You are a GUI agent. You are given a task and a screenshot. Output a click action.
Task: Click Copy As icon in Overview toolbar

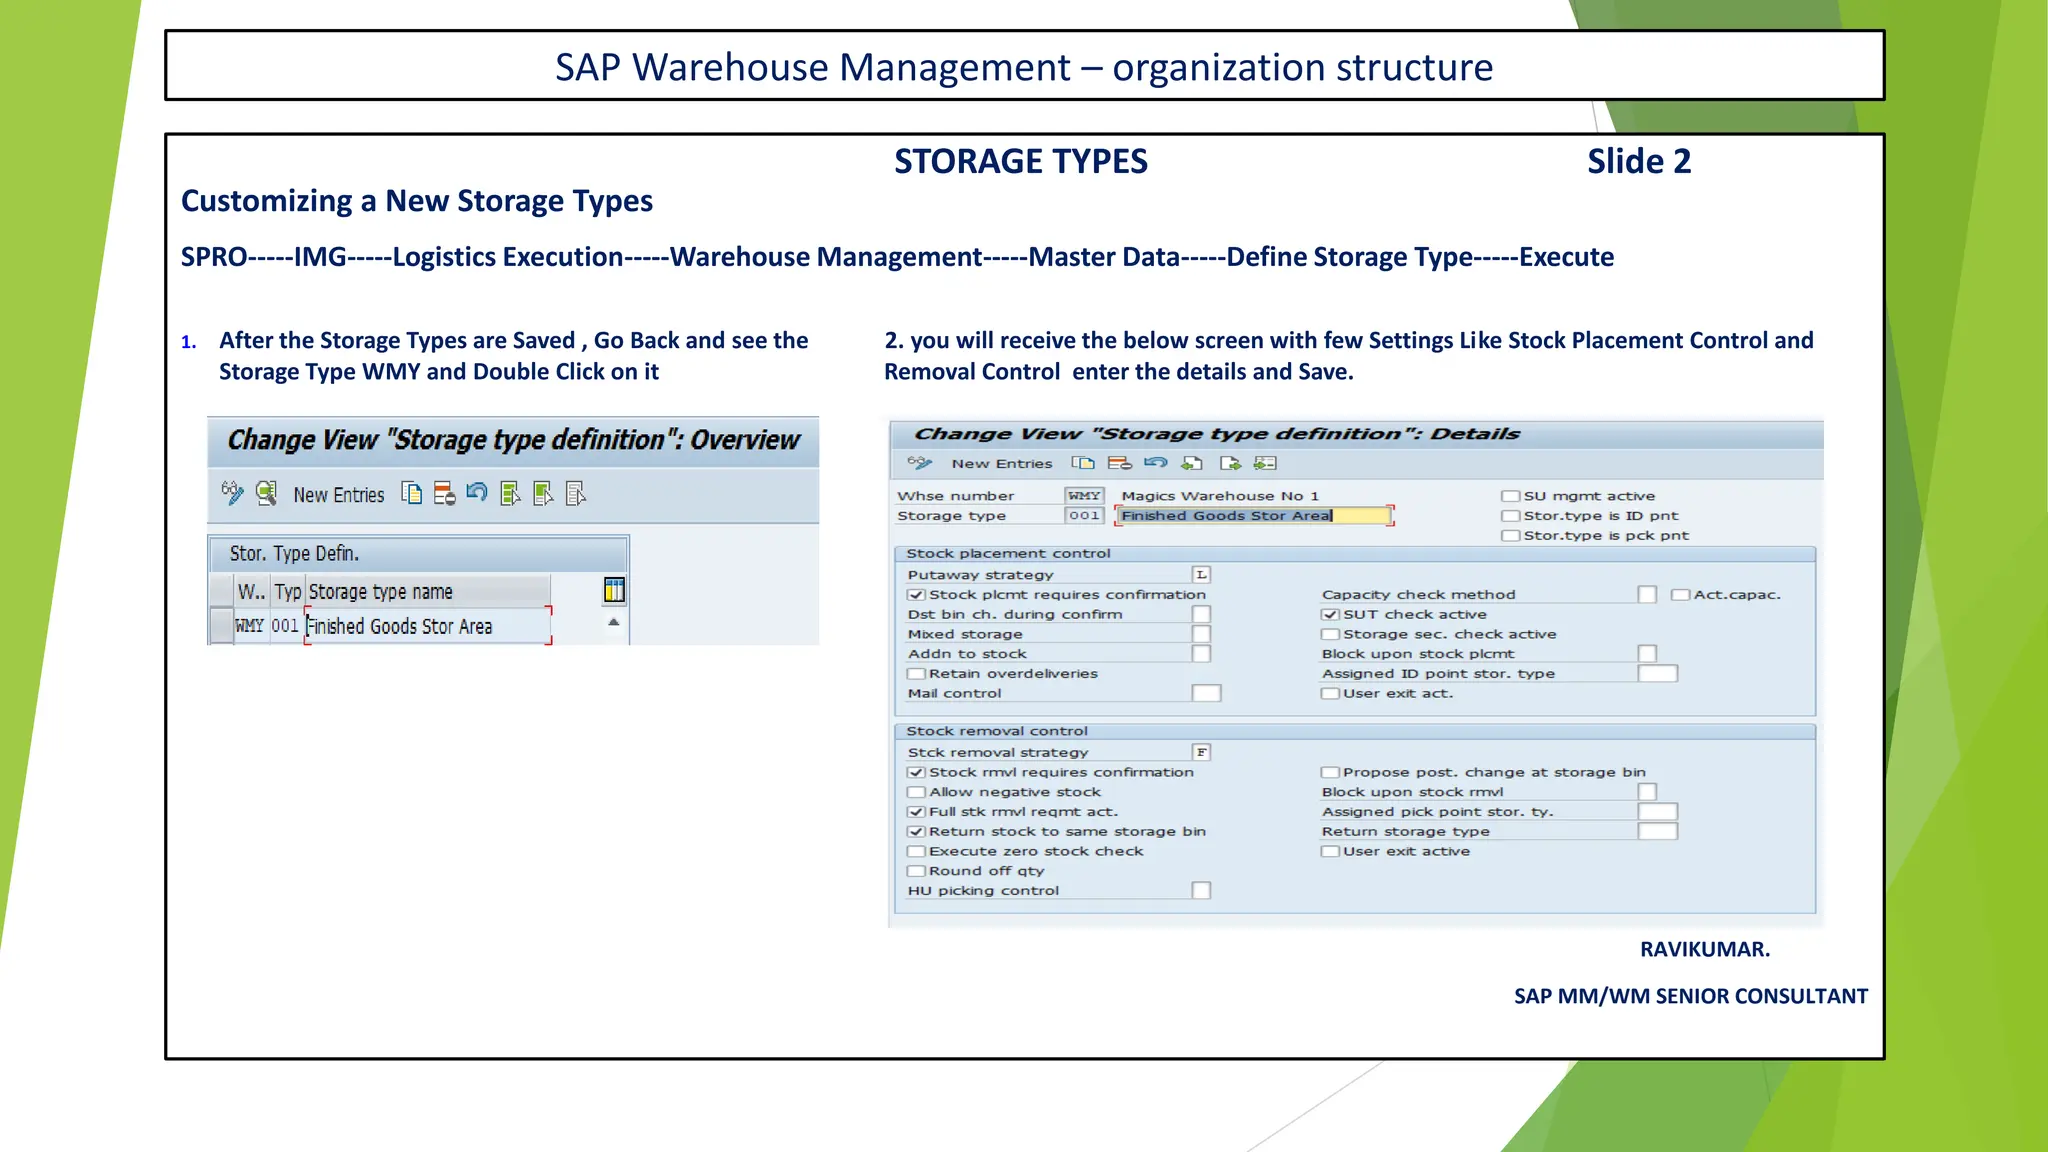[412, 493]
